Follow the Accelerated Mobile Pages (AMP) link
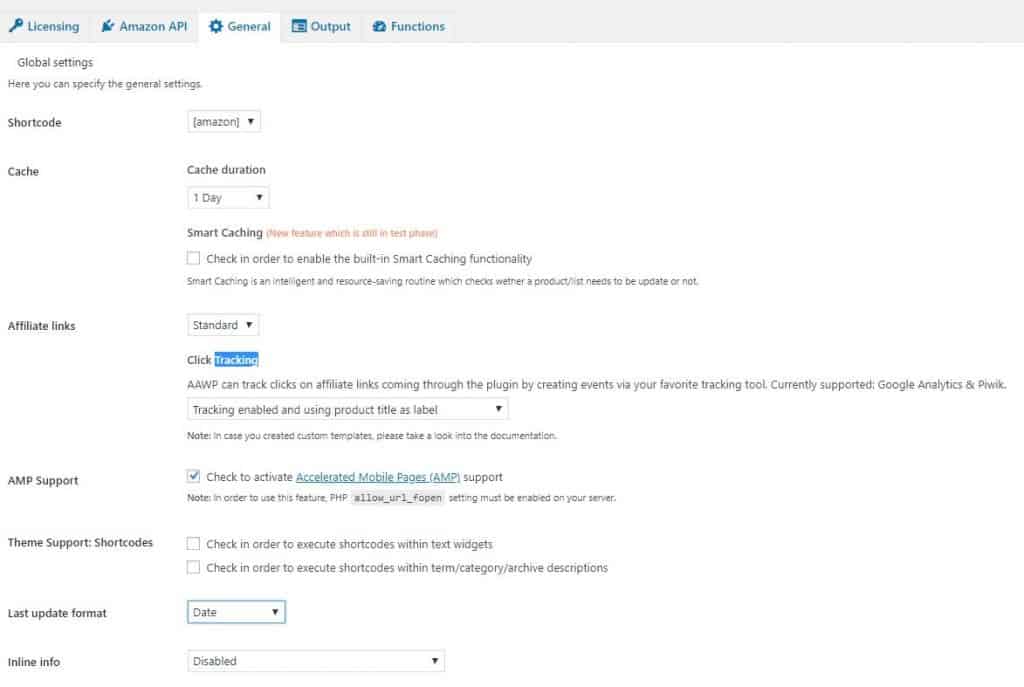Viewport: 1024px width, 687px height. [377, 477]
